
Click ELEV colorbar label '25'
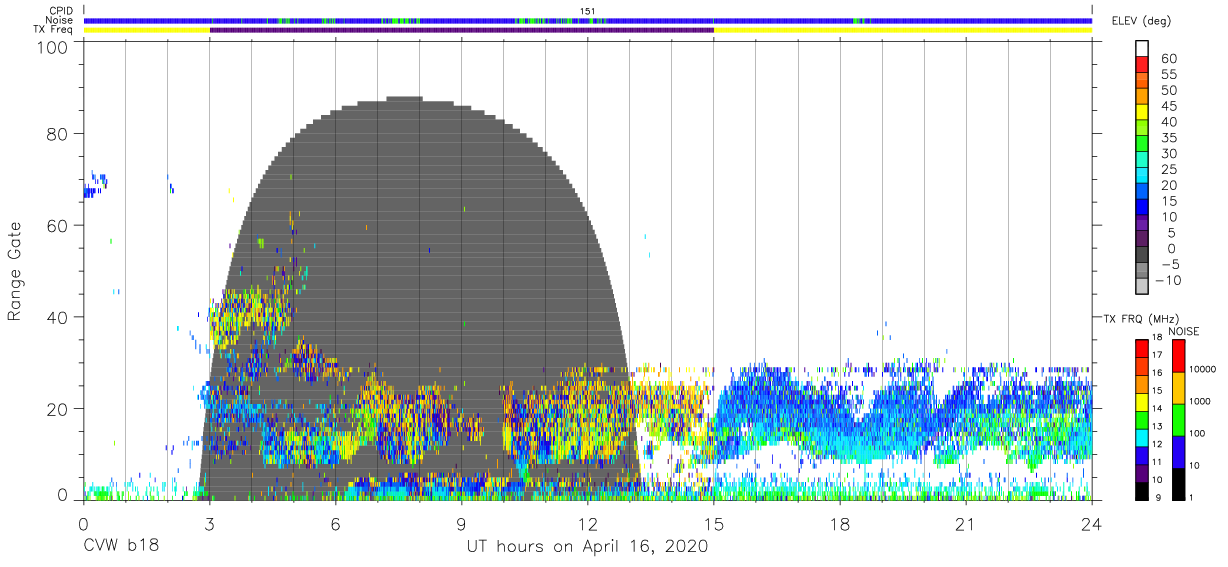pos(1168,169)
